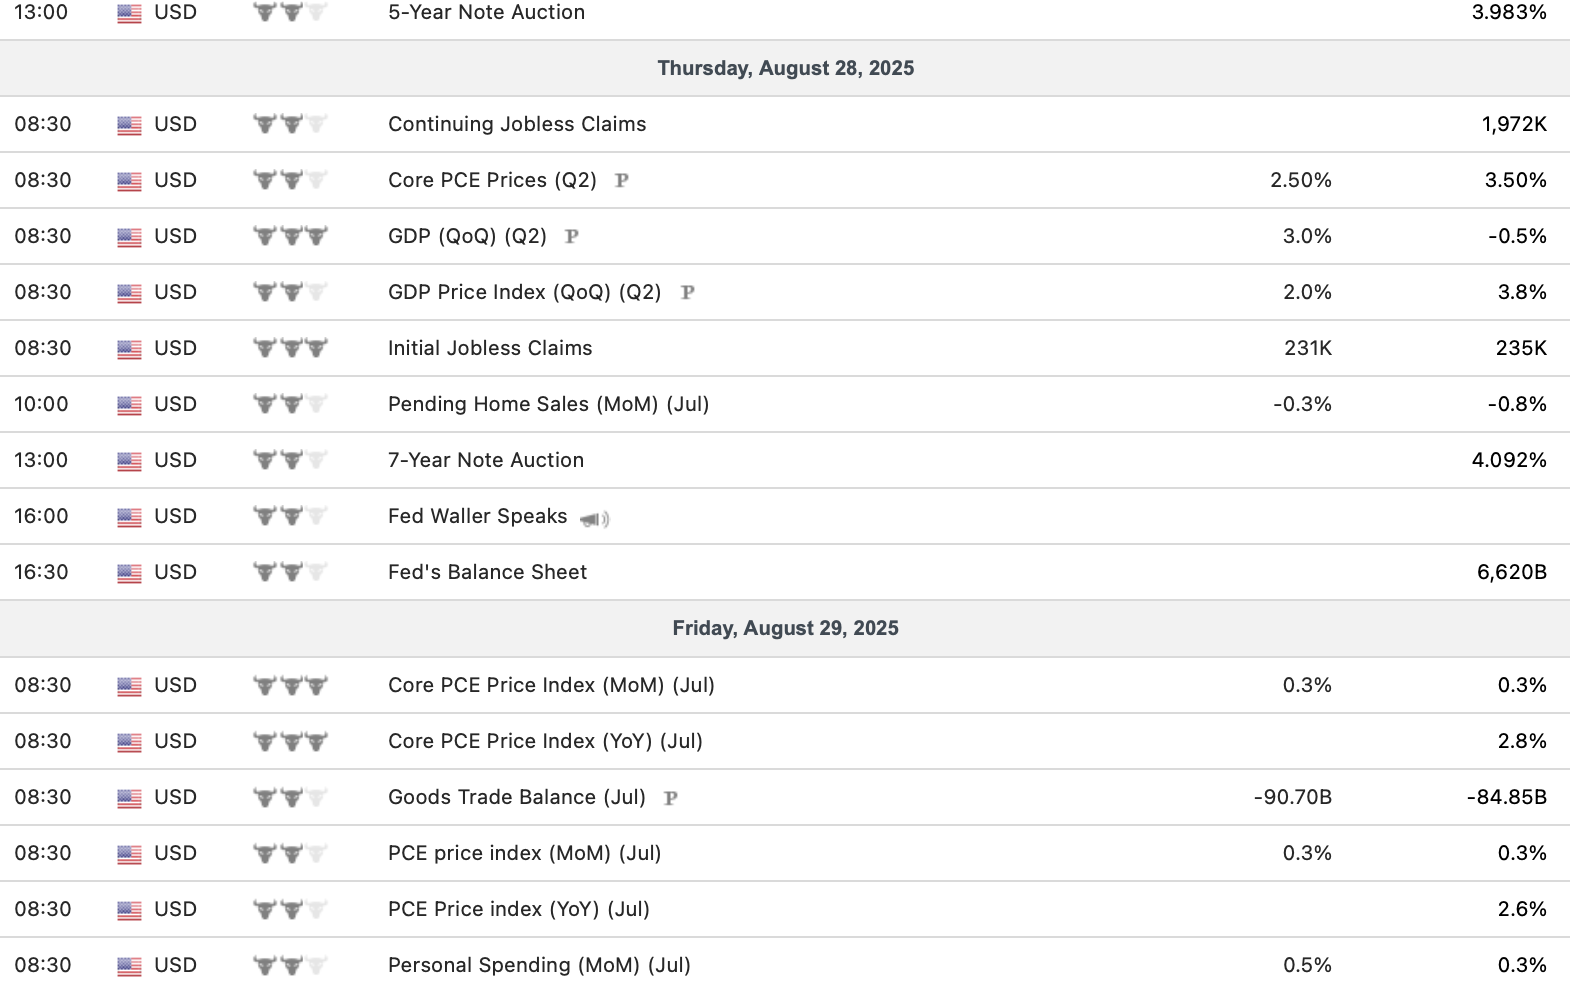Open the Pending Home Sales (MoM) (Jul) event
The width and height of the screenshot is (1570, 982).
(548, 404)
